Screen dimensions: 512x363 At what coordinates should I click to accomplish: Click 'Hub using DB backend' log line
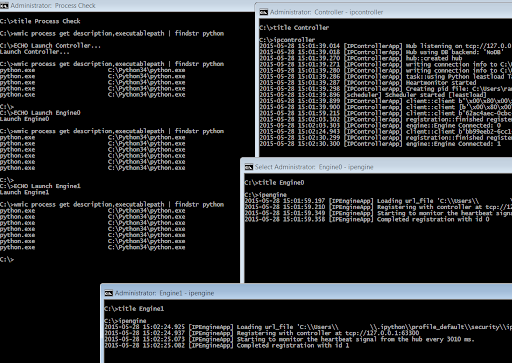381,52
